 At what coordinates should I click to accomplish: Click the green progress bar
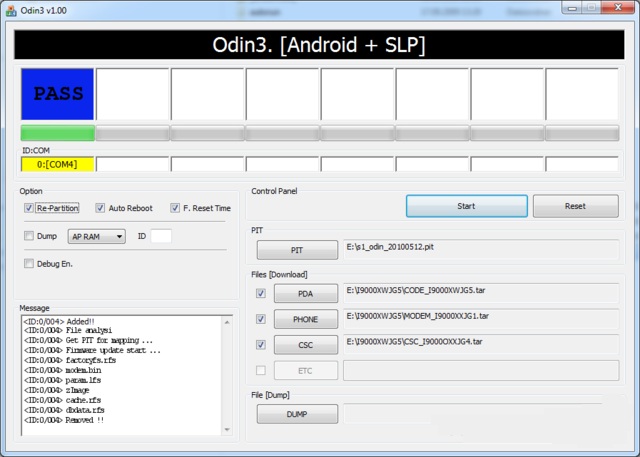(x=58, y=133)
